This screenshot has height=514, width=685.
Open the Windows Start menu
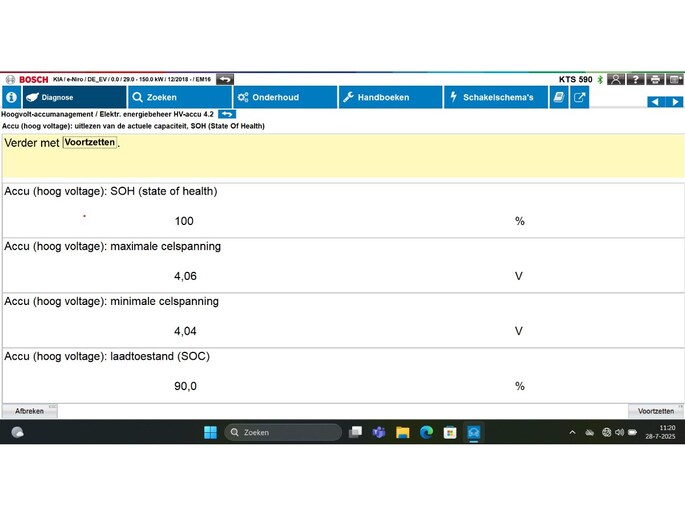point(210,432)
